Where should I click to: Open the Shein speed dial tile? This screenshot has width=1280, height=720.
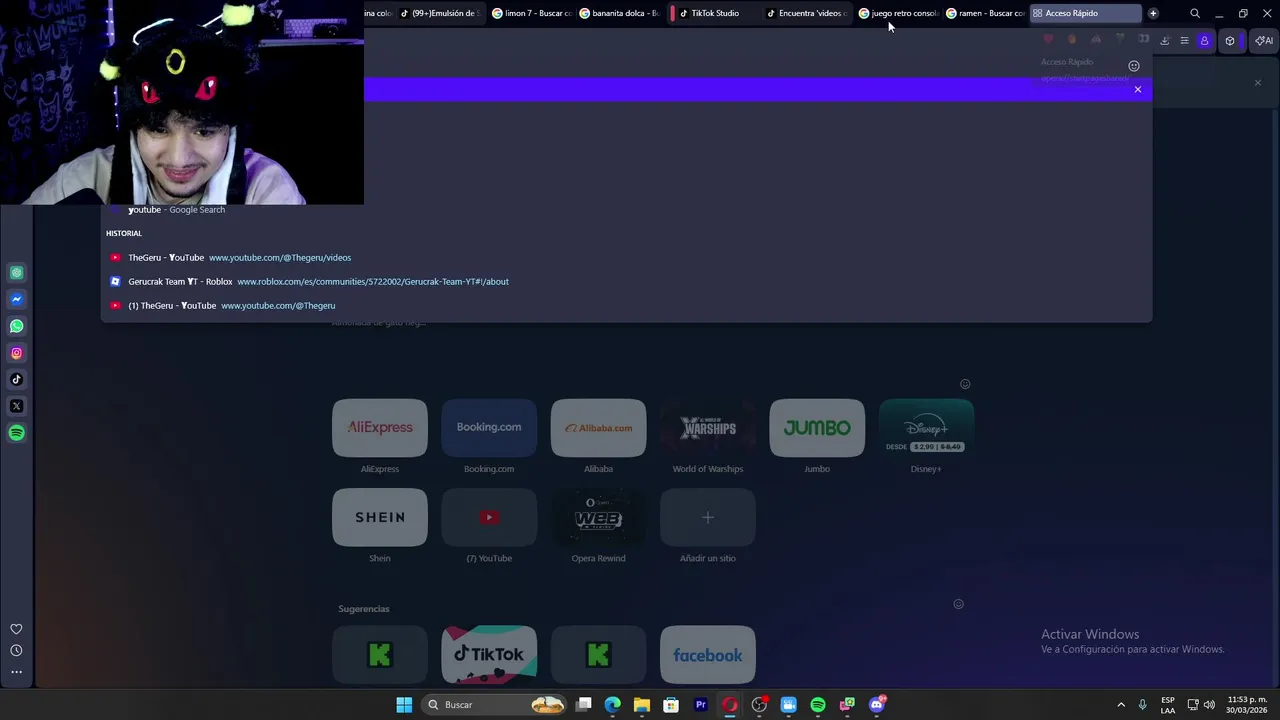point(380,517)
